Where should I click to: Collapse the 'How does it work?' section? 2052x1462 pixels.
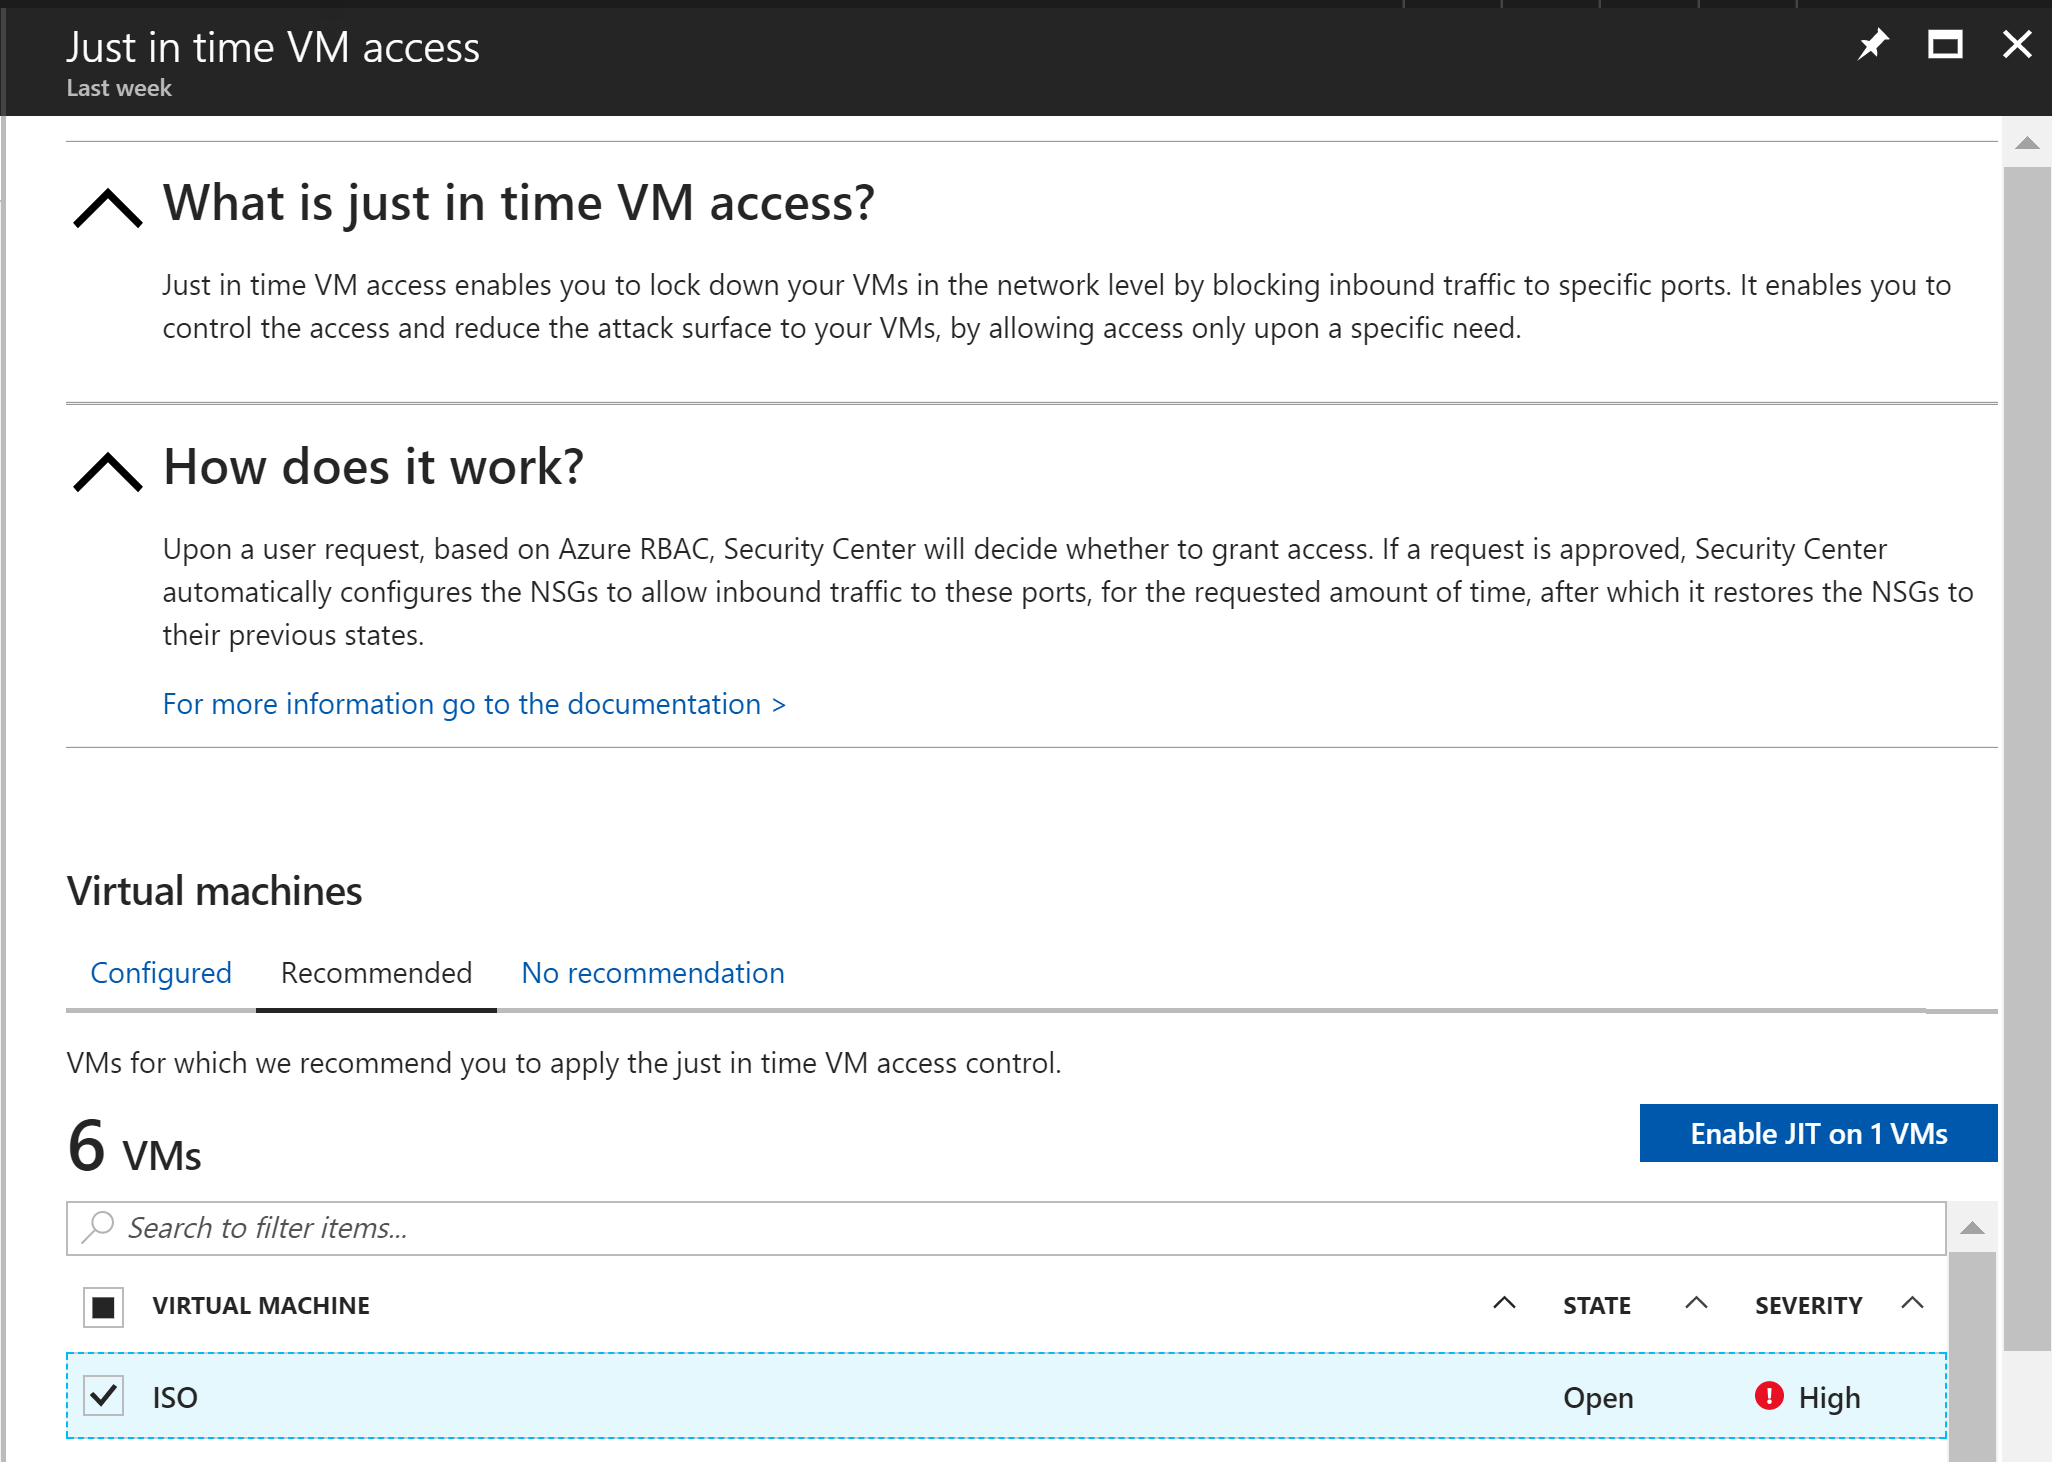click(x=108, y=471)
